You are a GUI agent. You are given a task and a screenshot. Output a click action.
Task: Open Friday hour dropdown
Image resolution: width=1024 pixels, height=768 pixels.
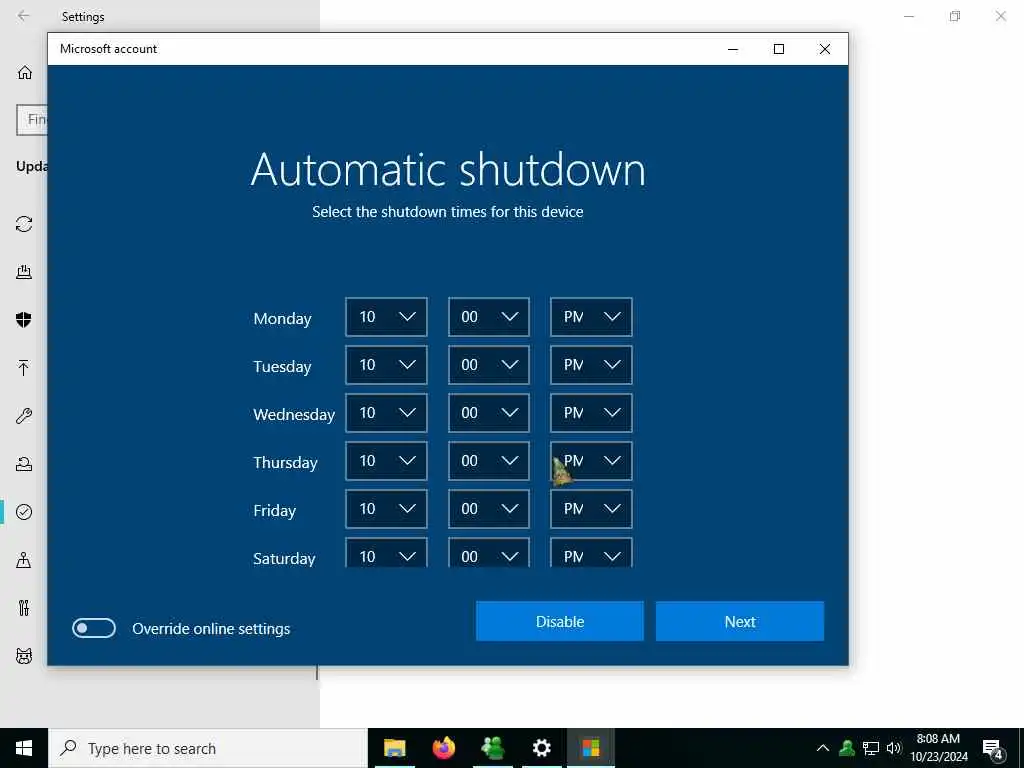click(387, 509)
